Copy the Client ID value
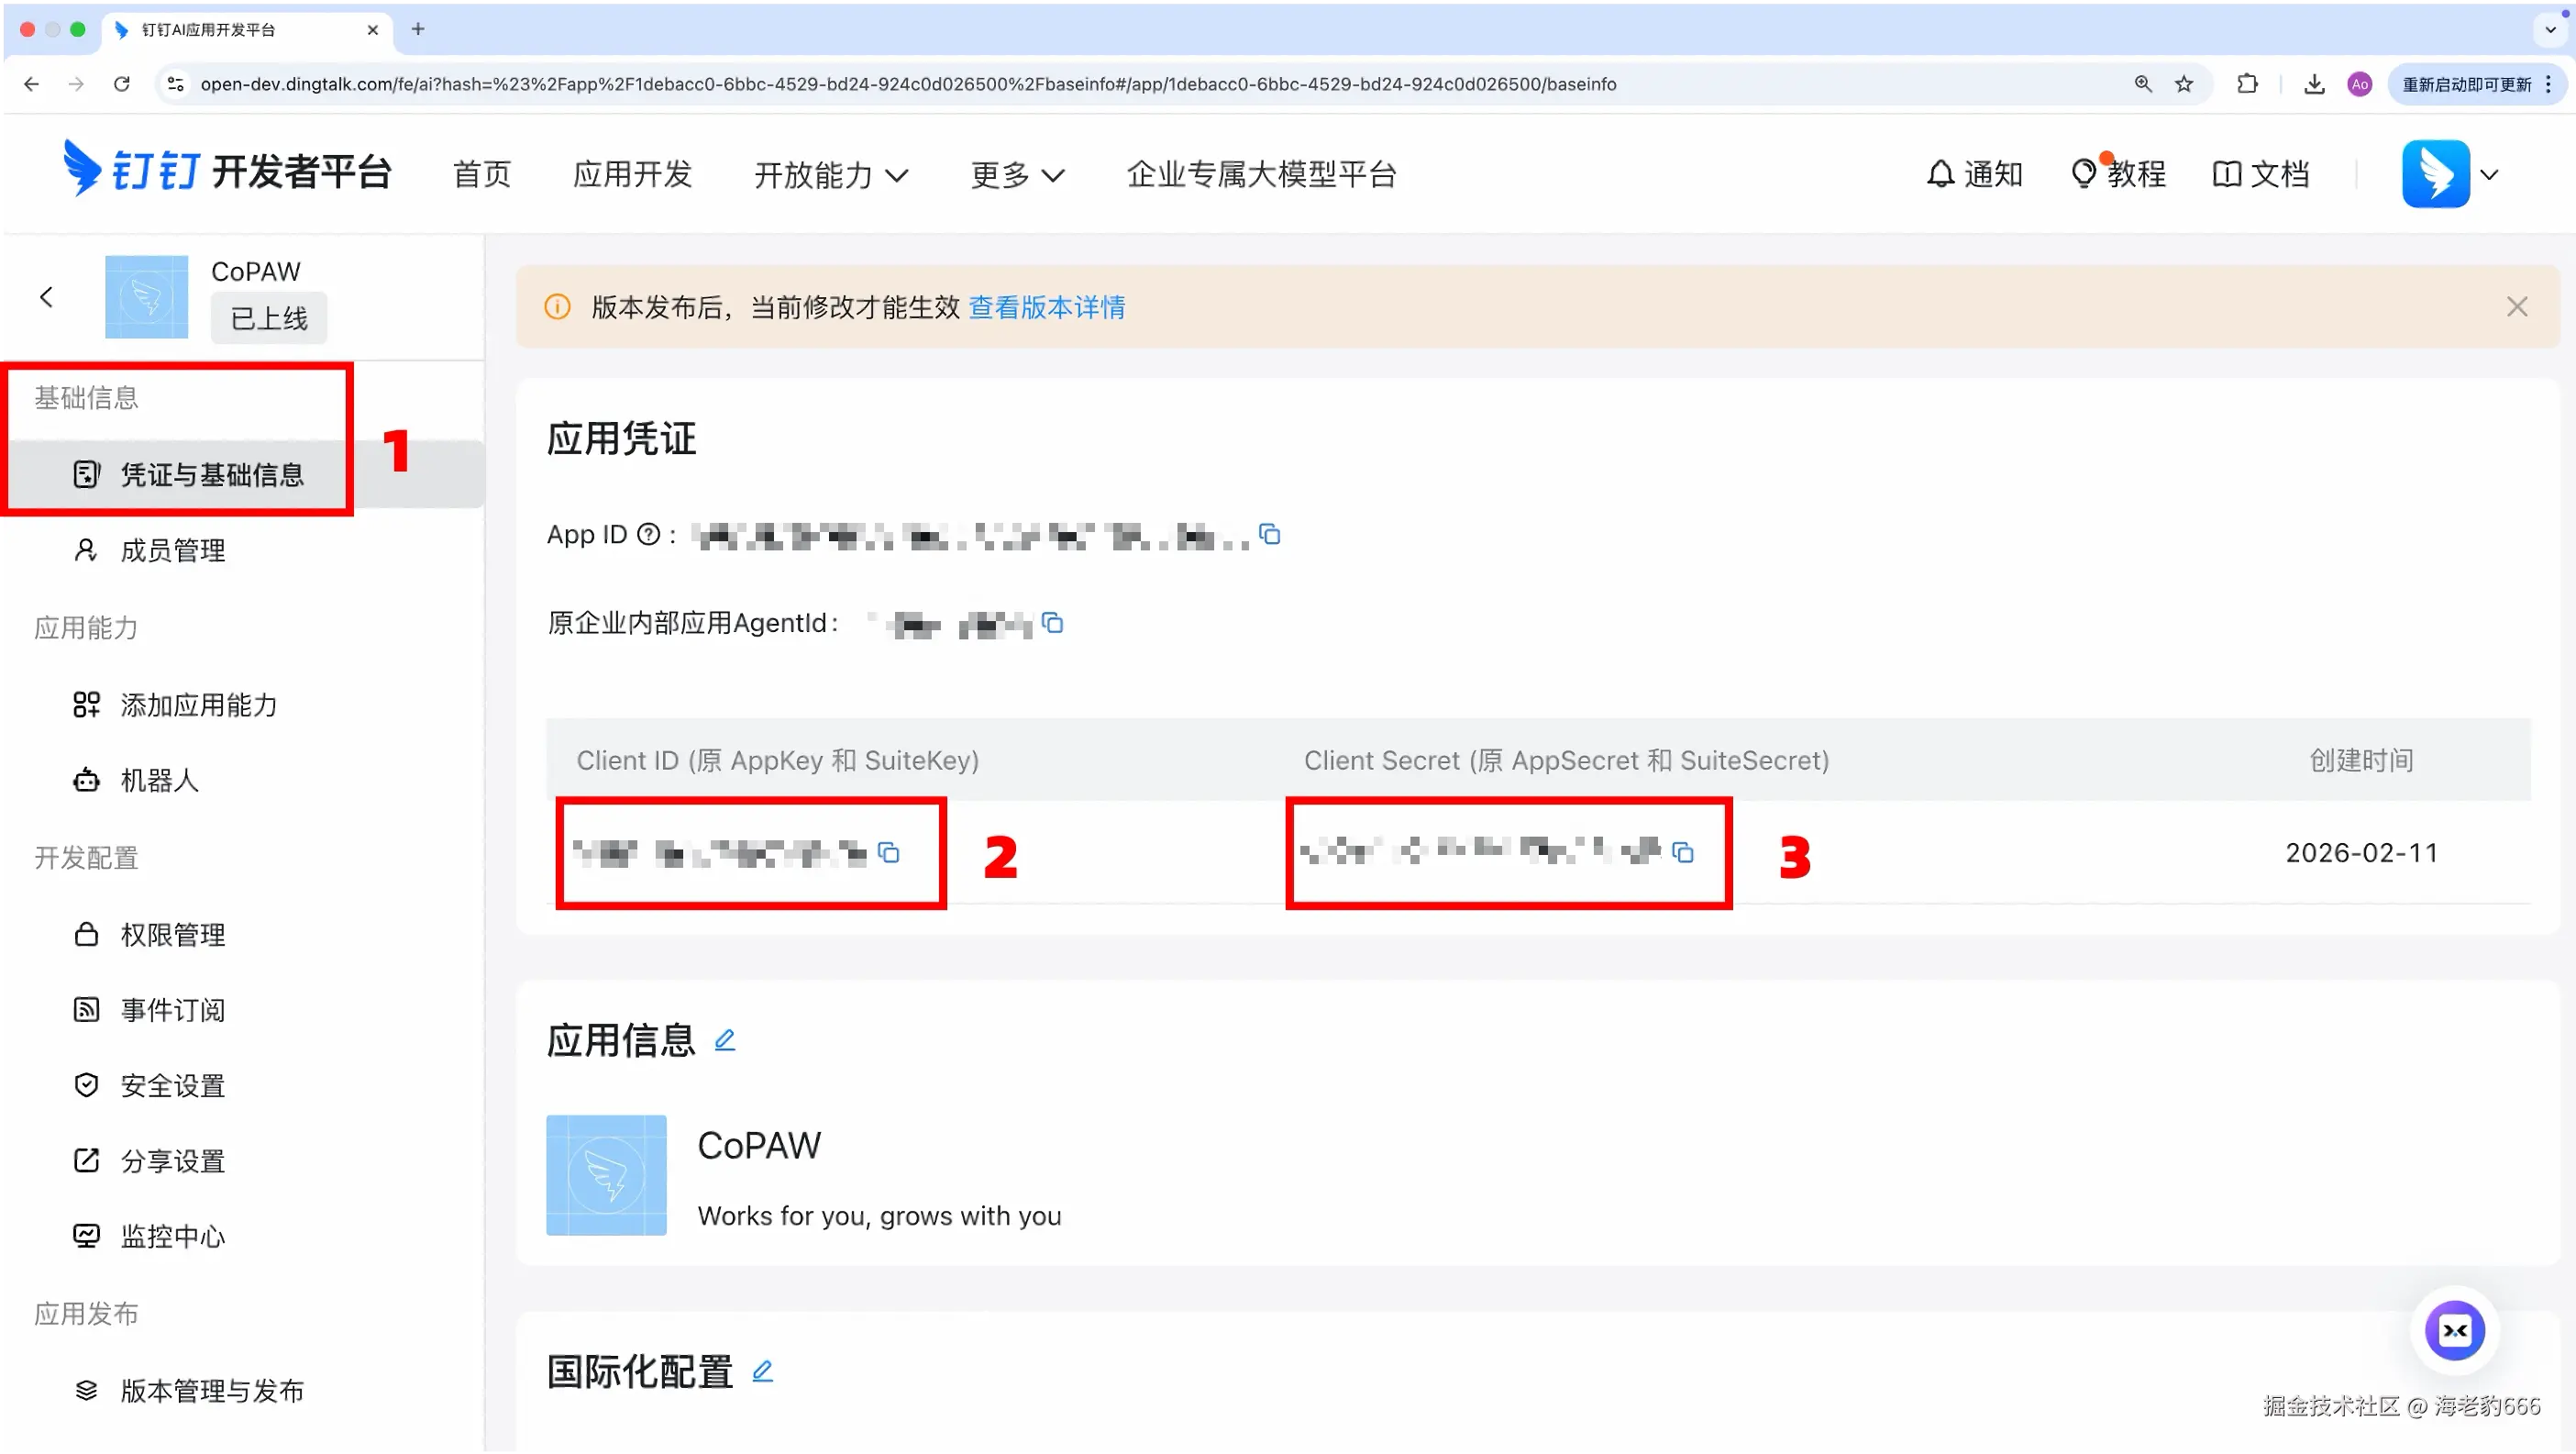The height and width of the screenshot is (1454, 2576). point(889,853)
